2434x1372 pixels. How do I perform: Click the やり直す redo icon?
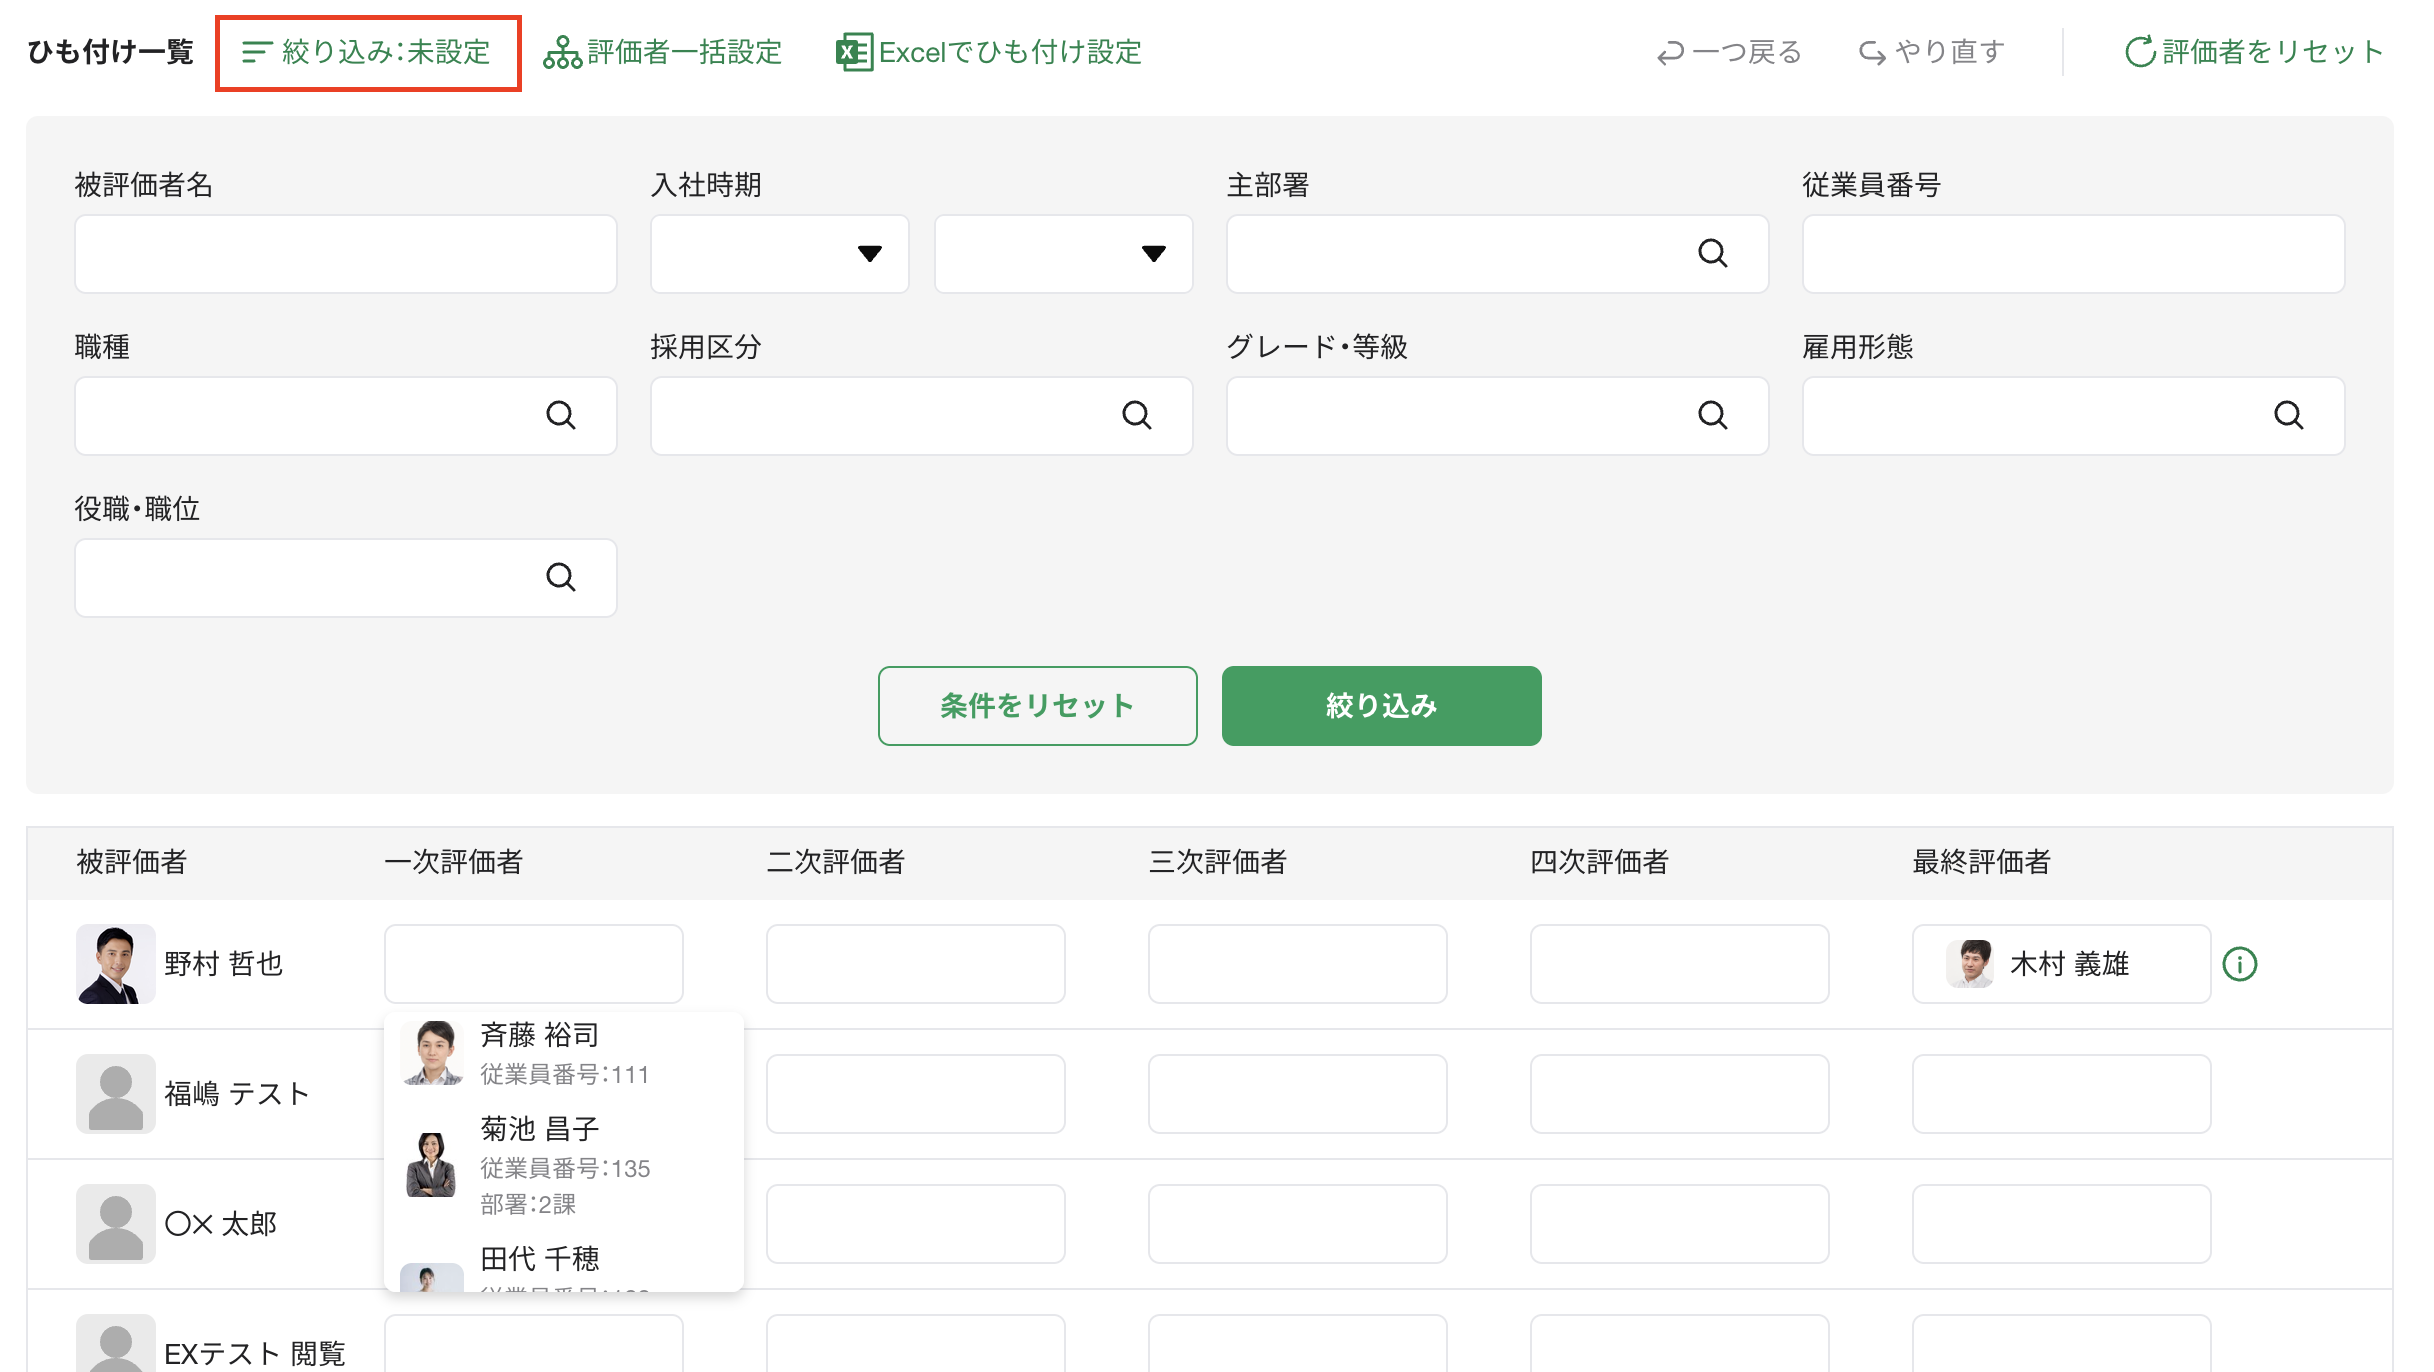[x=1872, y=51]
